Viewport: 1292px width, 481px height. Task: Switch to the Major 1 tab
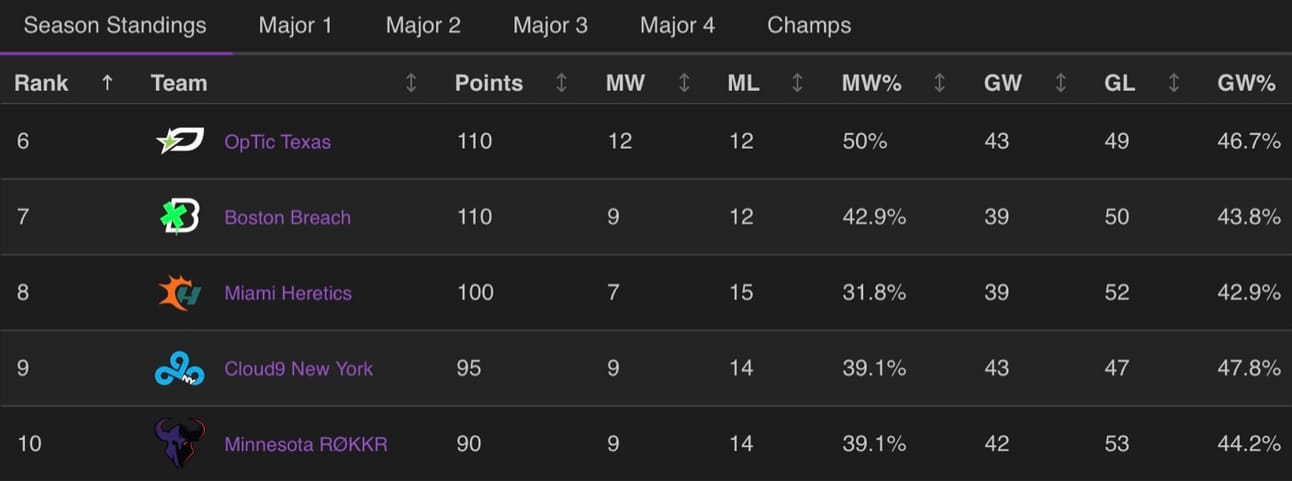point(295,25)
